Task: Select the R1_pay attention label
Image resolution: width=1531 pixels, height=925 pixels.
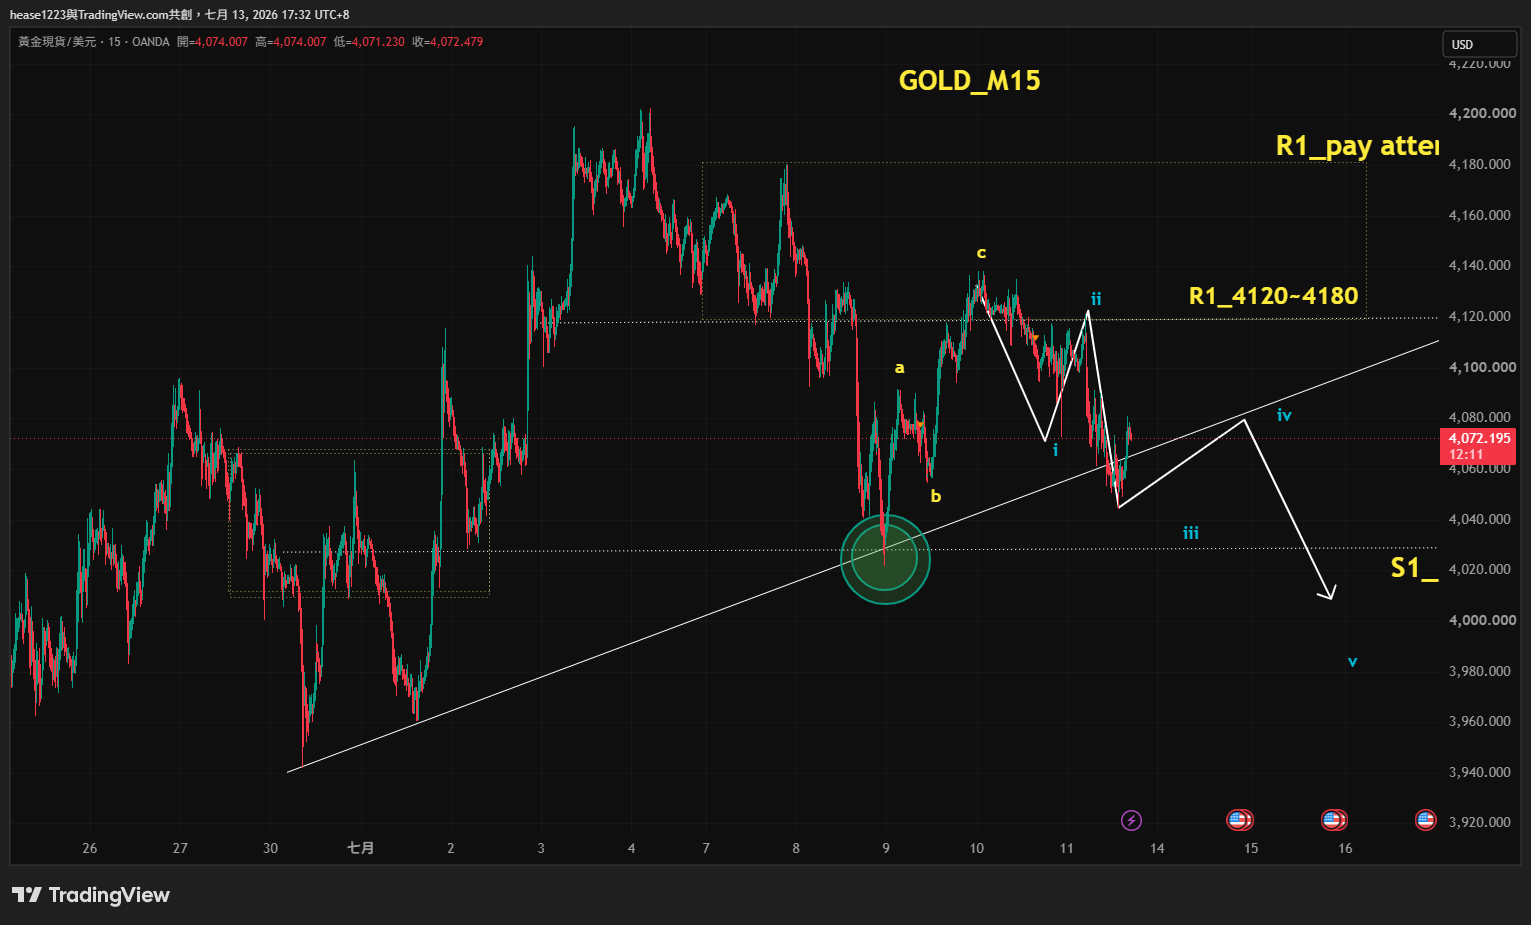Action: coord(1357,146)
